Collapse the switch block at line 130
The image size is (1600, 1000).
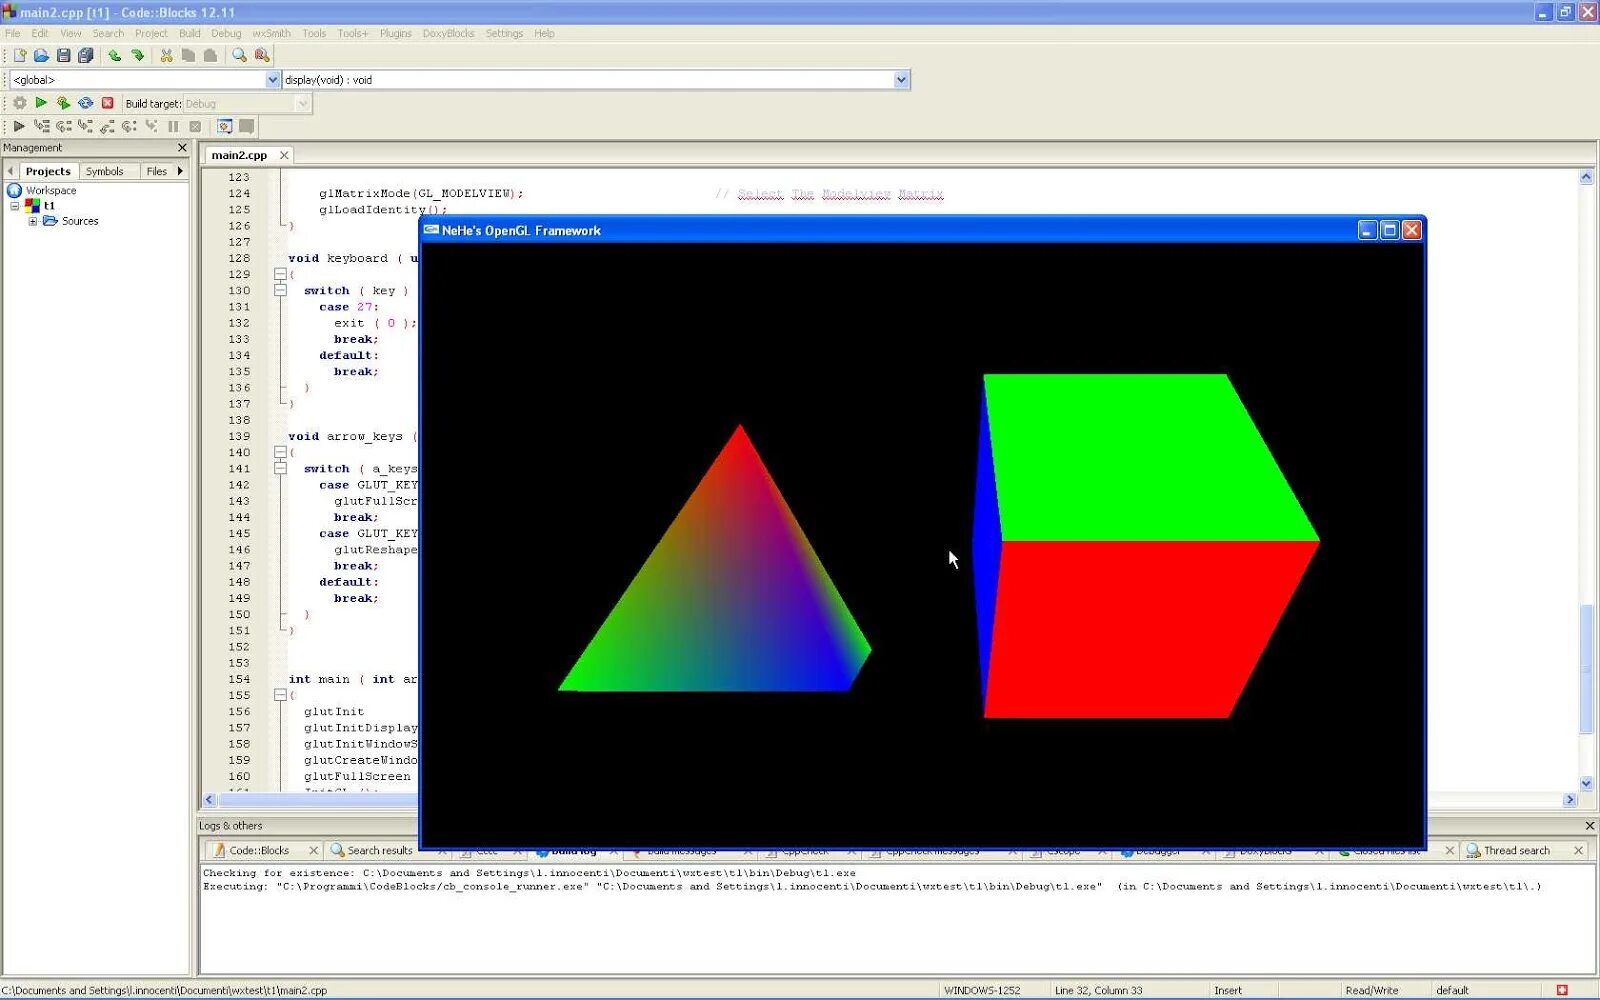281,290
